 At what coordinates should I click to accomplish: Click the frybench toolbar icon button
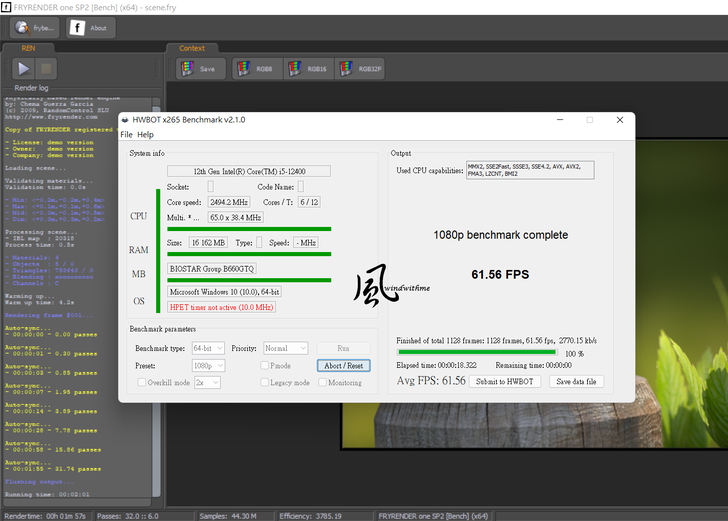coord(34,28)
